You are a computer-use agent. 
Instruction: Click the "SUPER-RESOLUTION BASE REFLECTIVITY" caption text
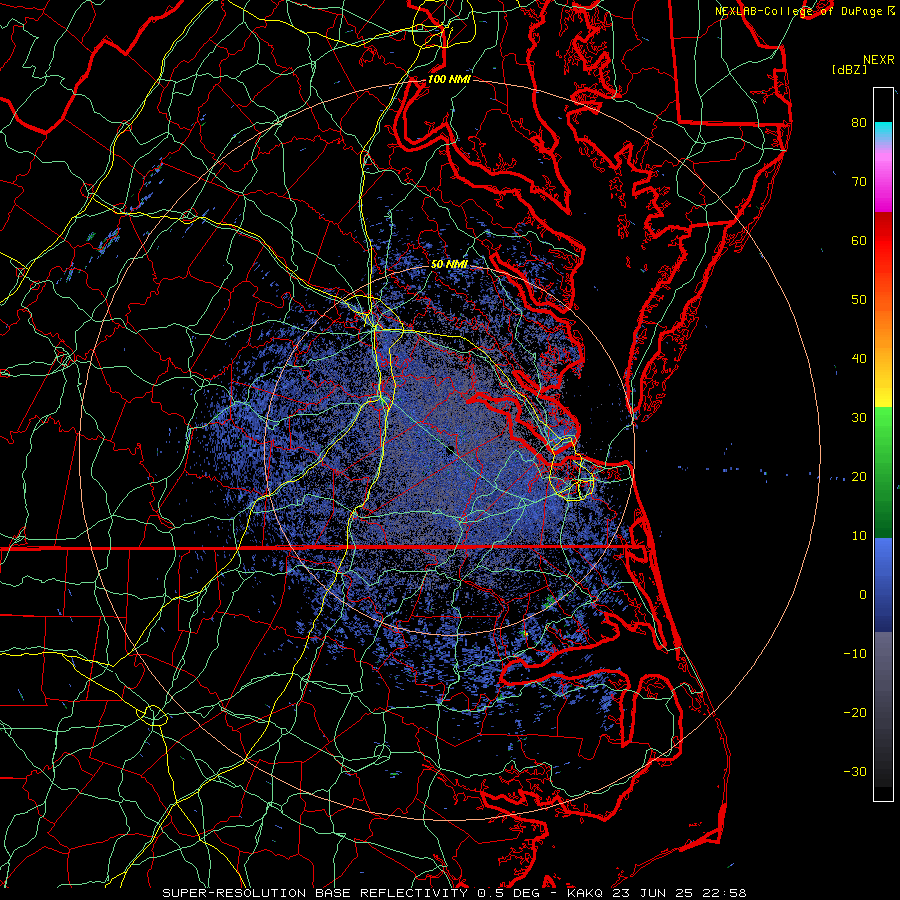(x=315, y=893)
